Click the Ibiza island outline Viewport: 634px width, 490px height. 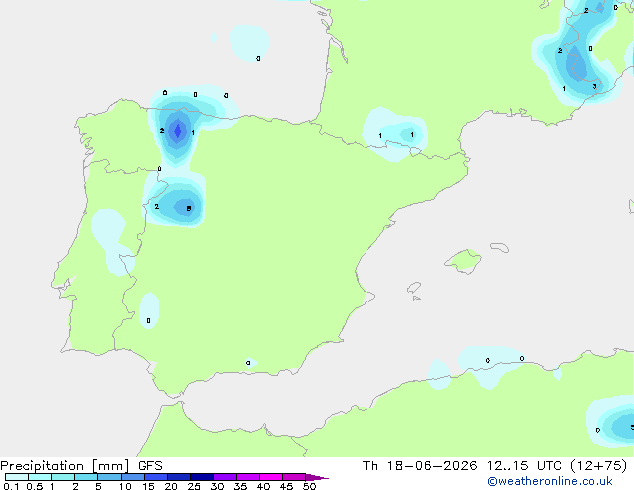tap(414, 288)
